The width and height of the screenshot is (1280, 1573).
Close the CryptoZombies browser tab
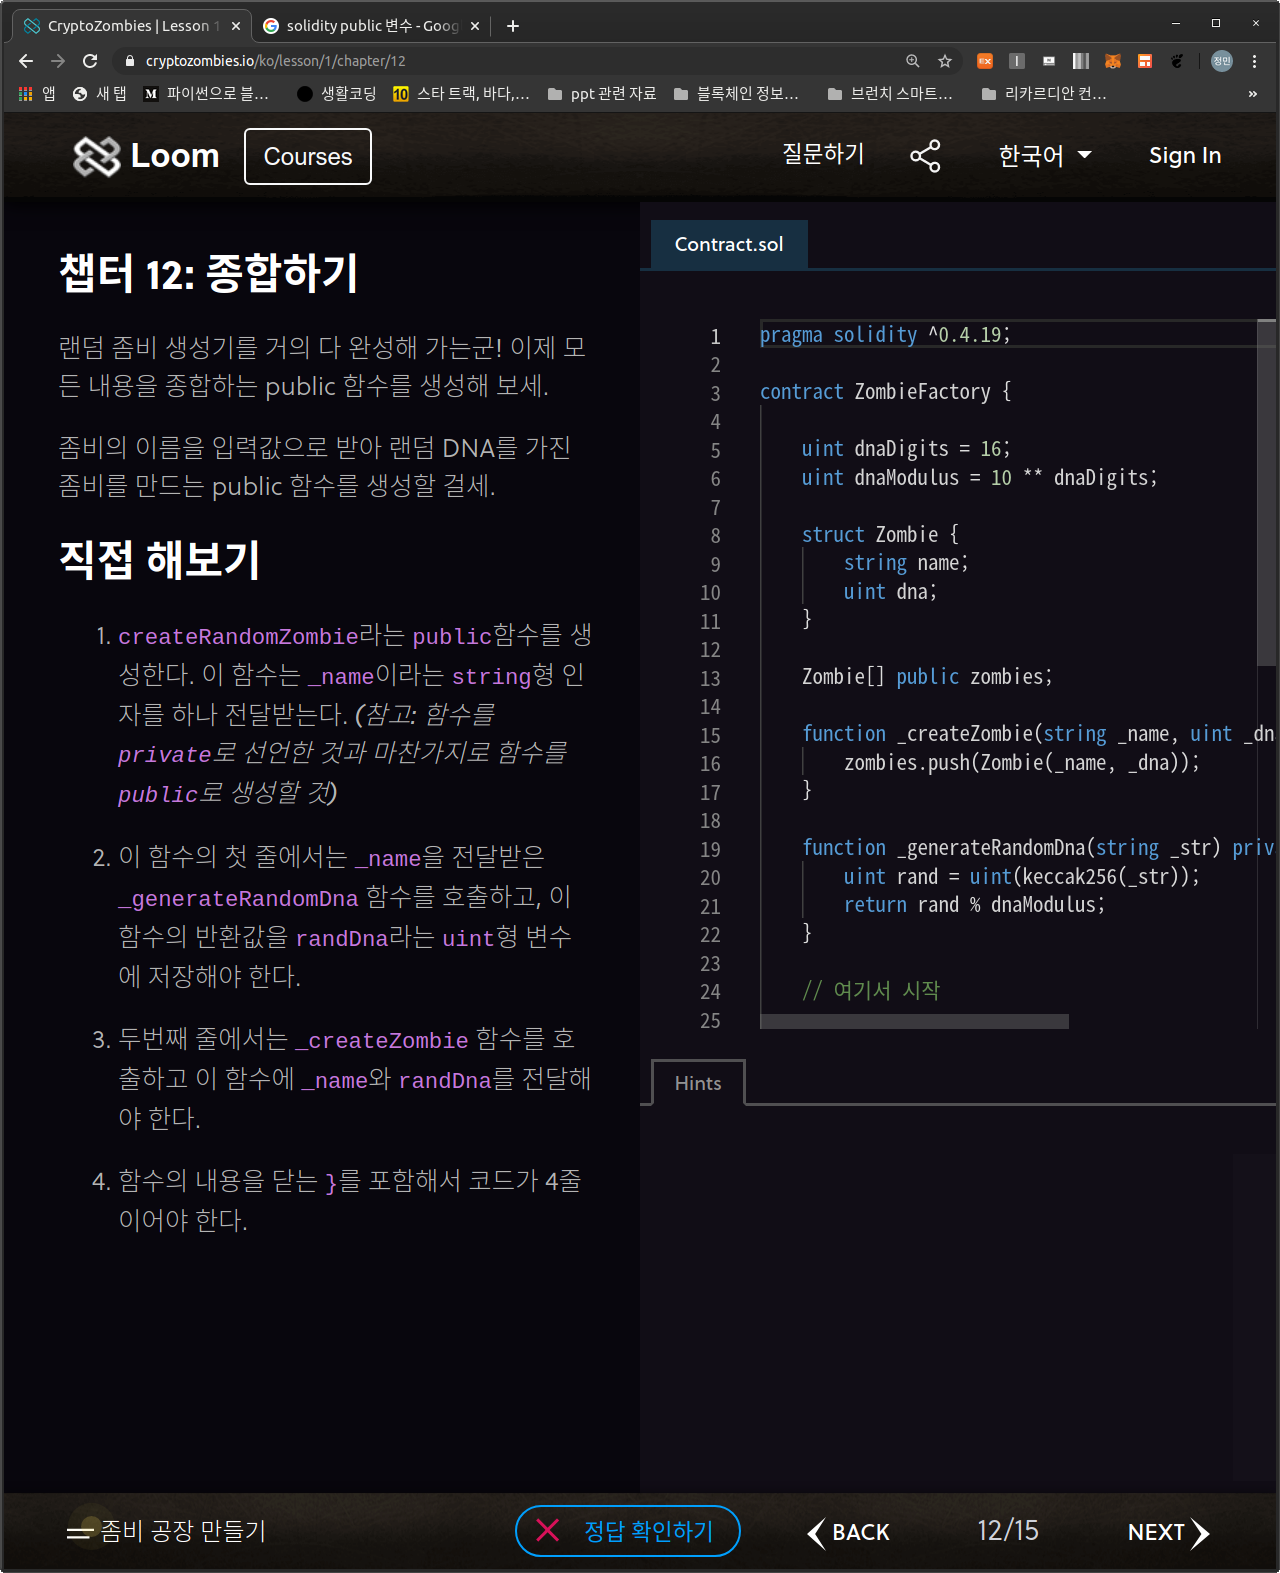click(236, 26)
